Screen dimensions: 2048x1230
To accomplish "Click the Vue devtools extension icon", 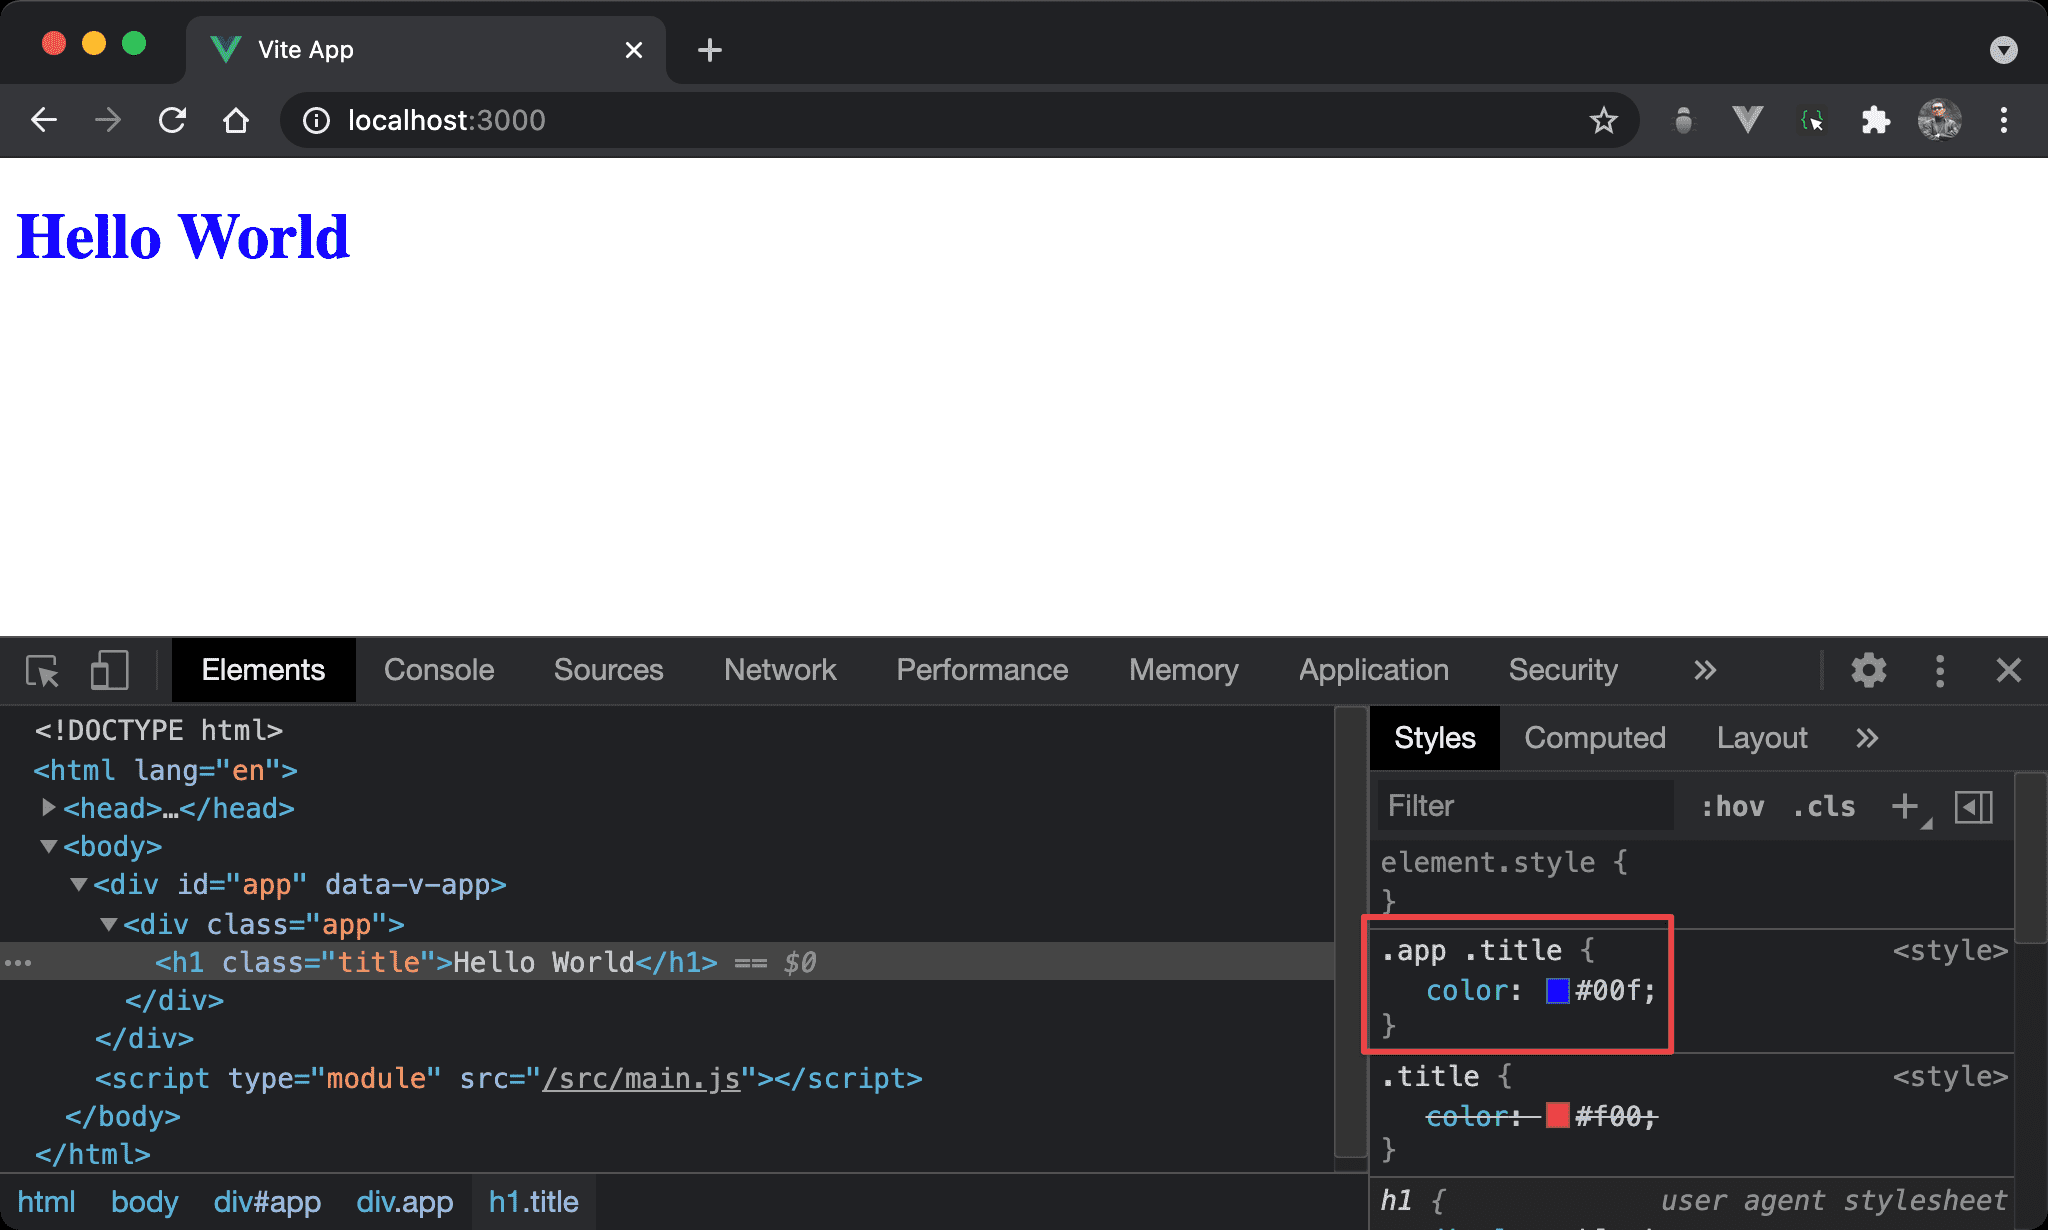I will coord(1747,121).
